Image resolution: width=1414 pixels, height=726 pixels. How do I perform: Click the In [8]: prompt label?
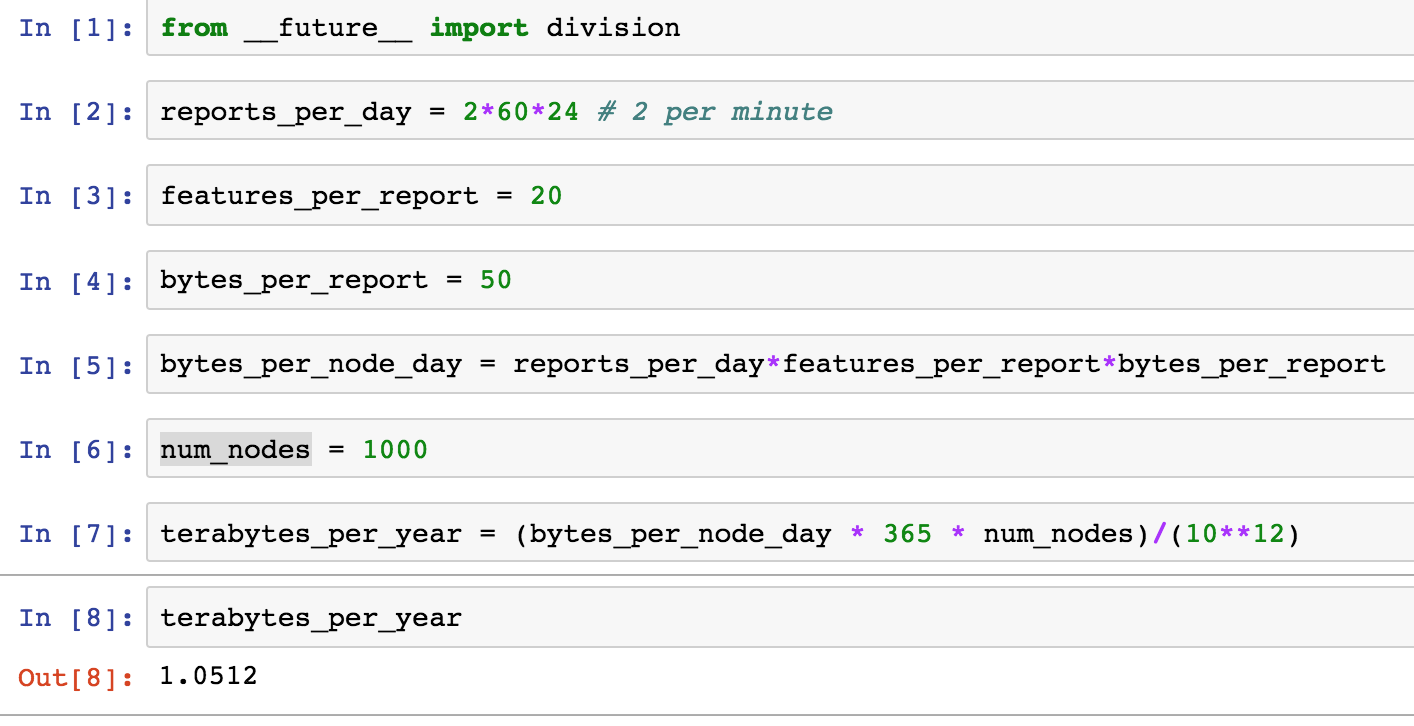[76, 617]
